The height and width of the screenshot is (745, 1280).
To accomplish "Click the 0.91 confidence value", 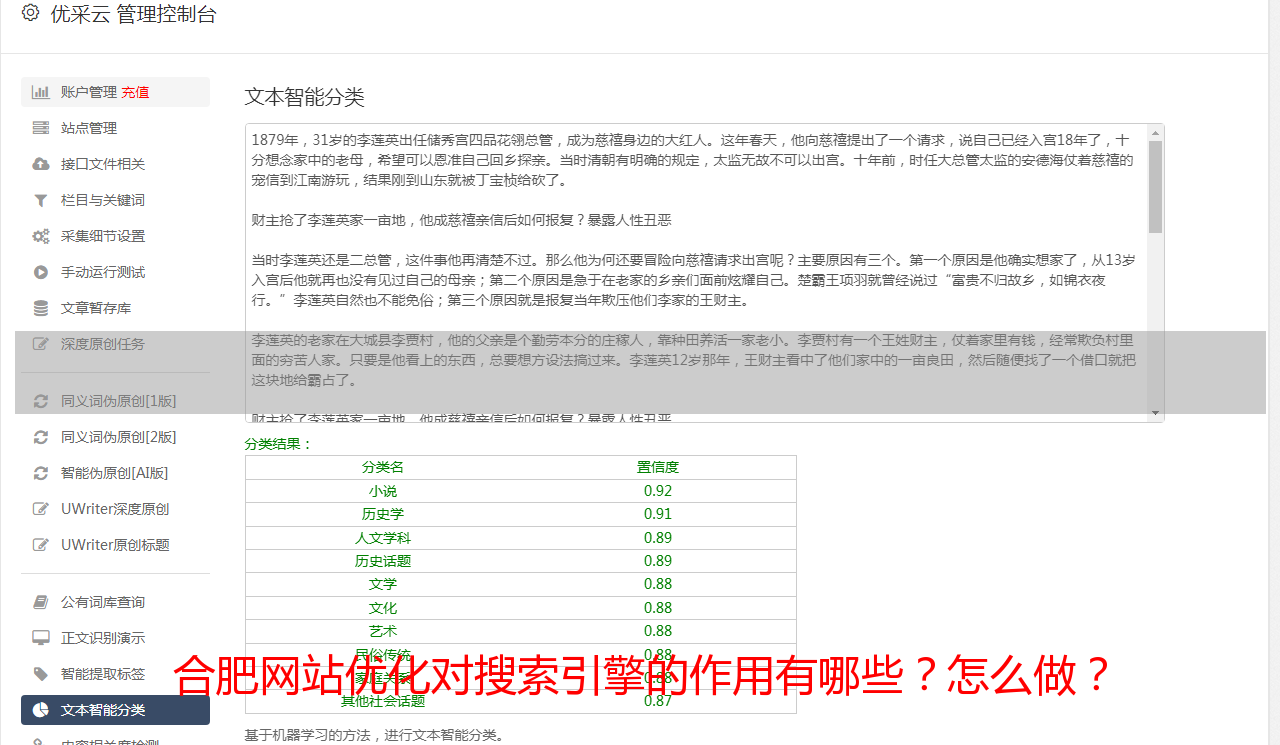I will tap(658, 514).
